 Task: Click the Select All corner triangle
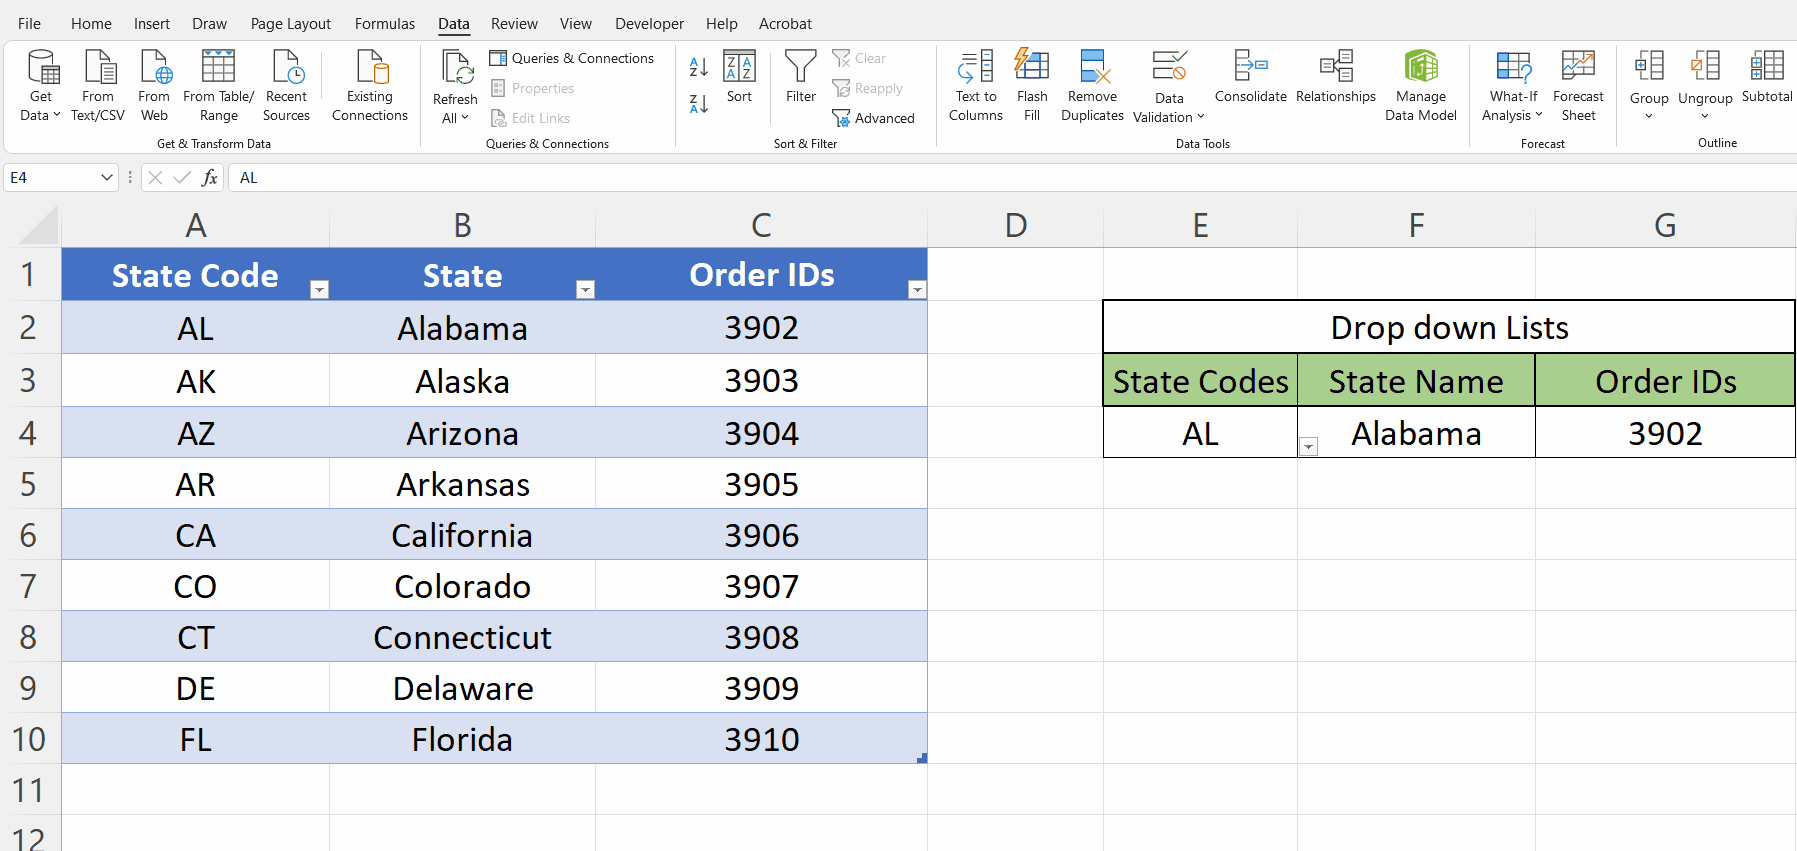[x=39, y=225]
